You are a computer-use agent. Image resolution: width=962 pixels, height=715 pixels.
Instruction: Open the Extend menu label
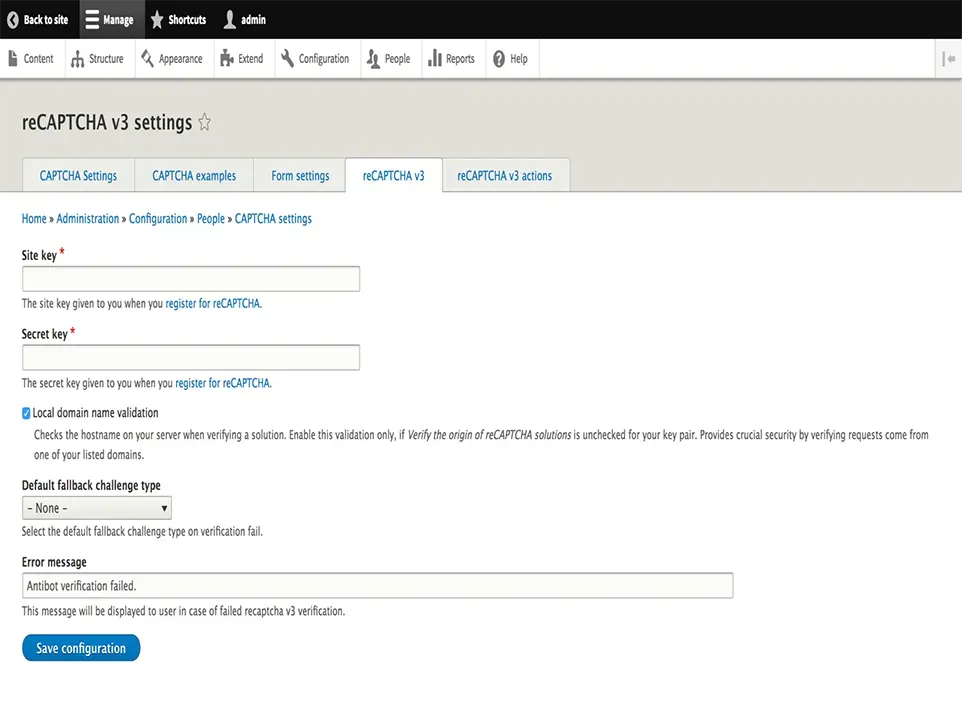click(250, 59)
